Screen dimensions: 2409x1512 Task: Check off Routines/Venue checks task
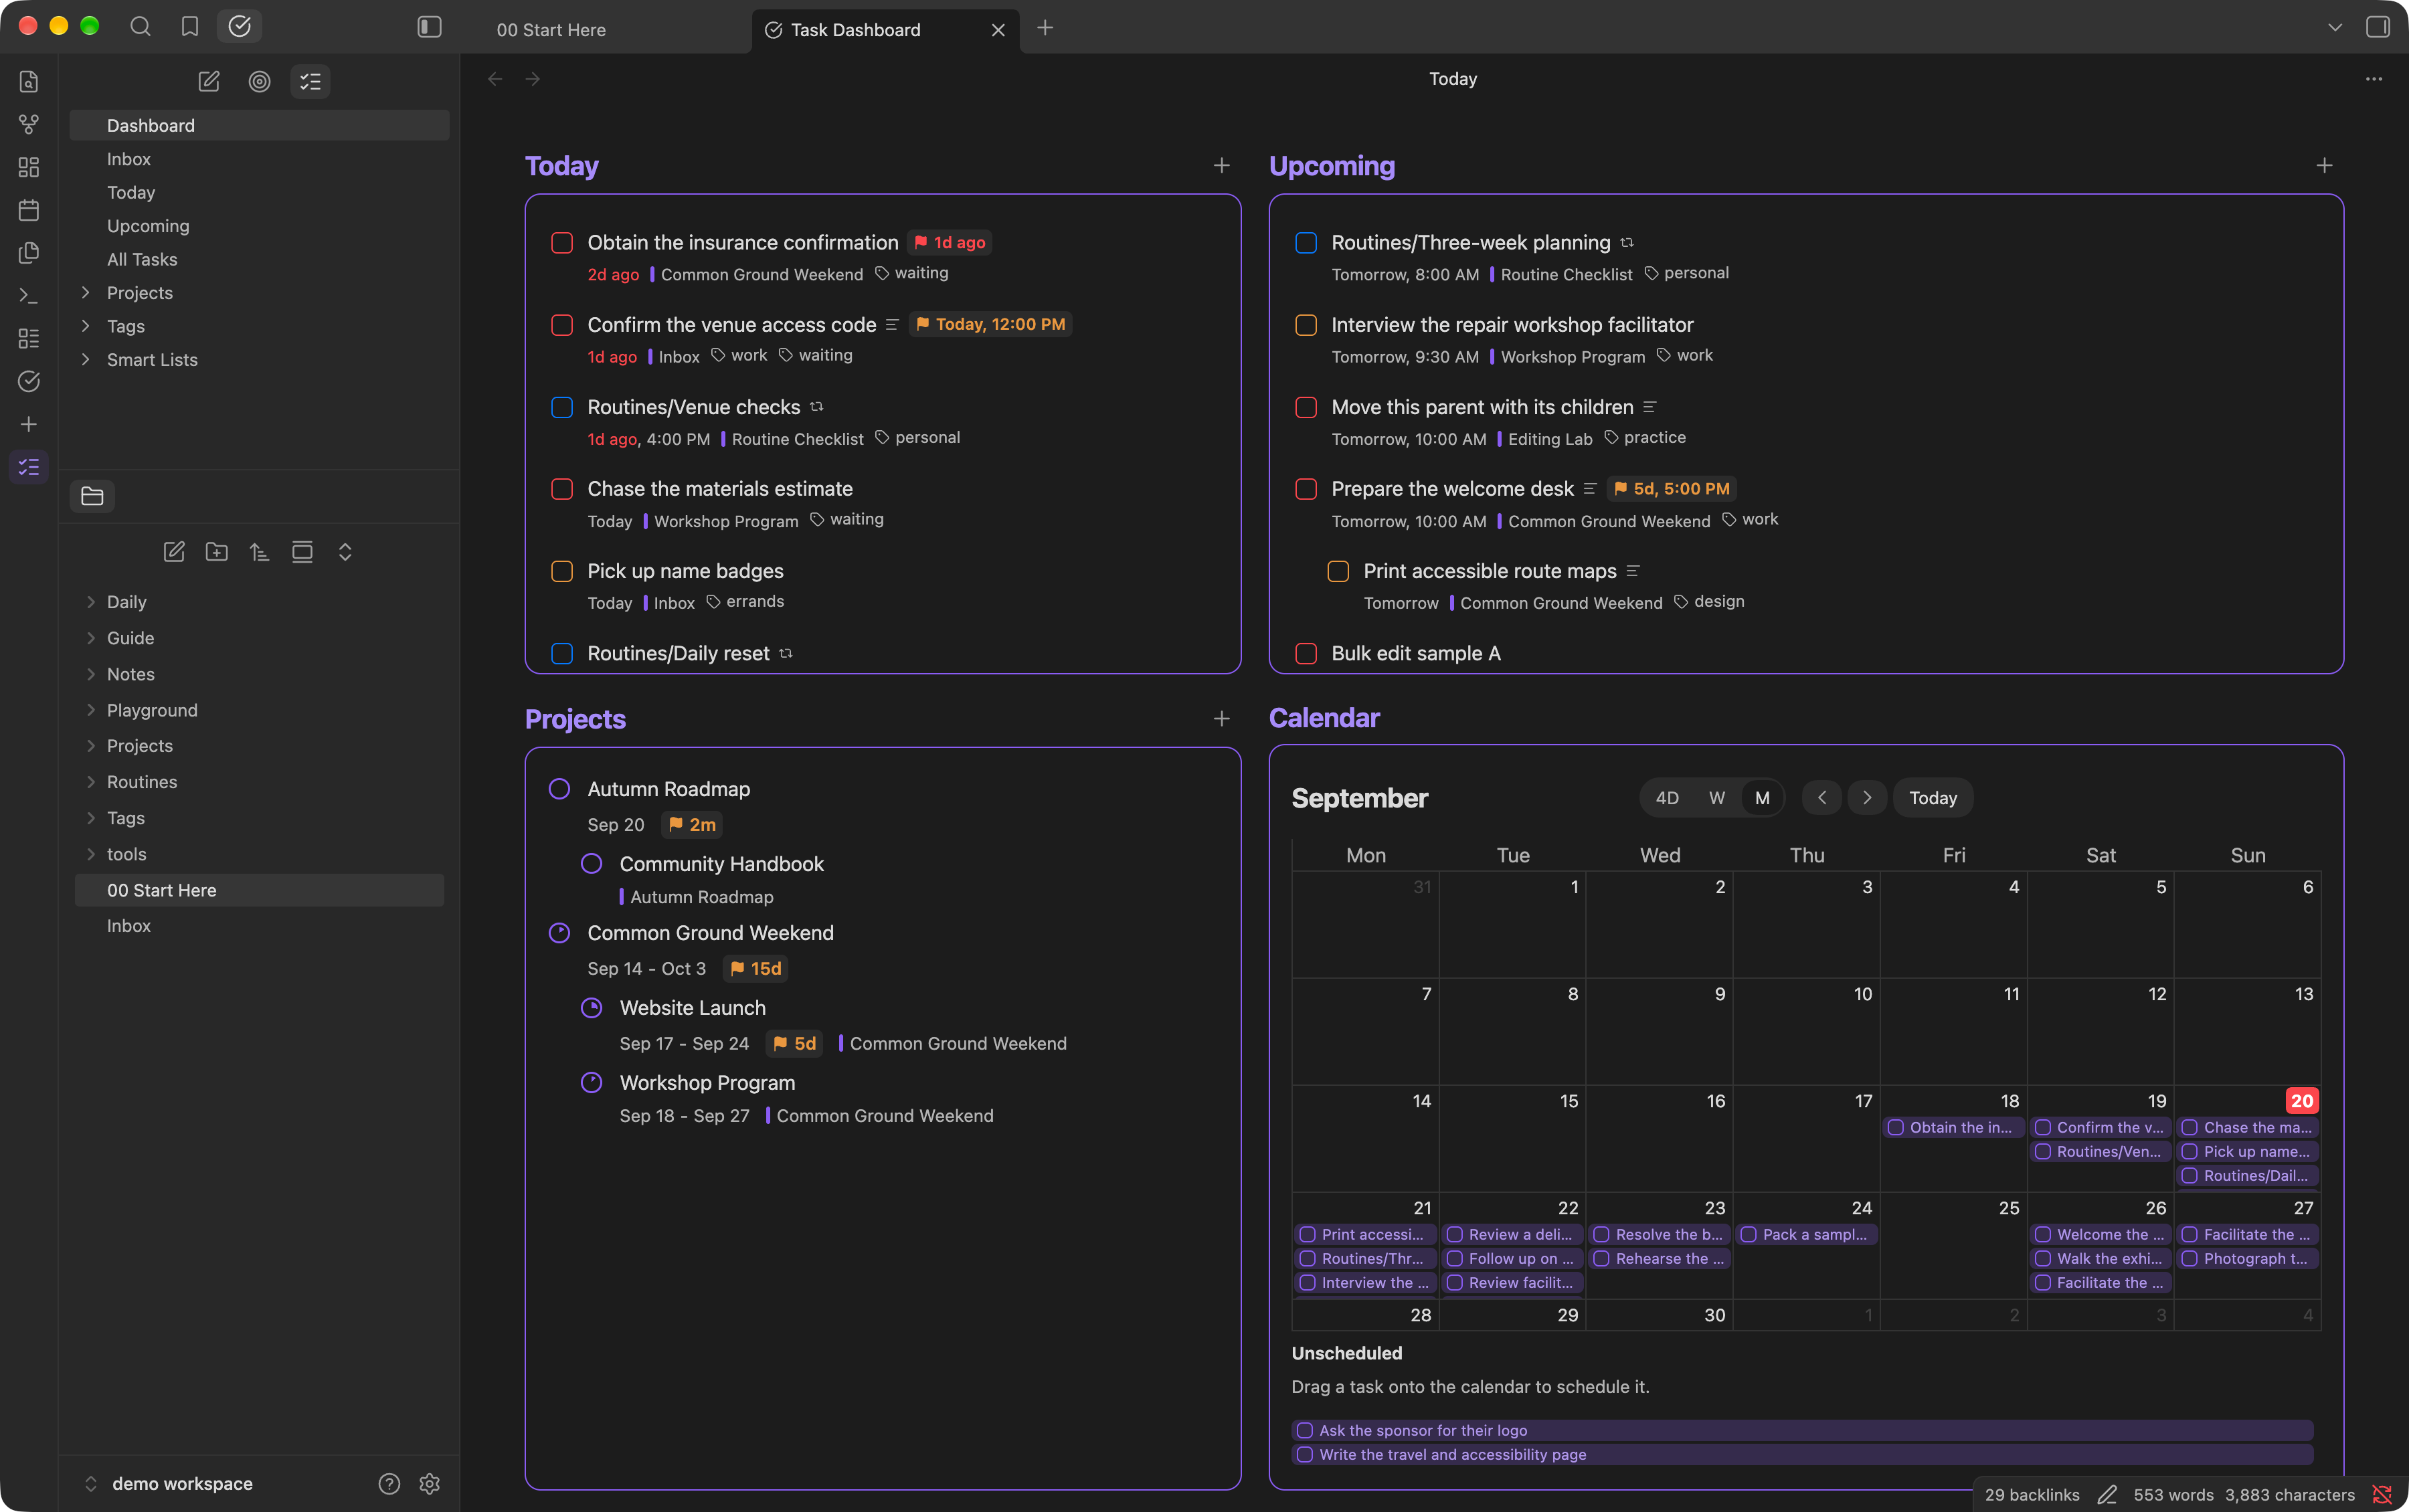(562, 407)
